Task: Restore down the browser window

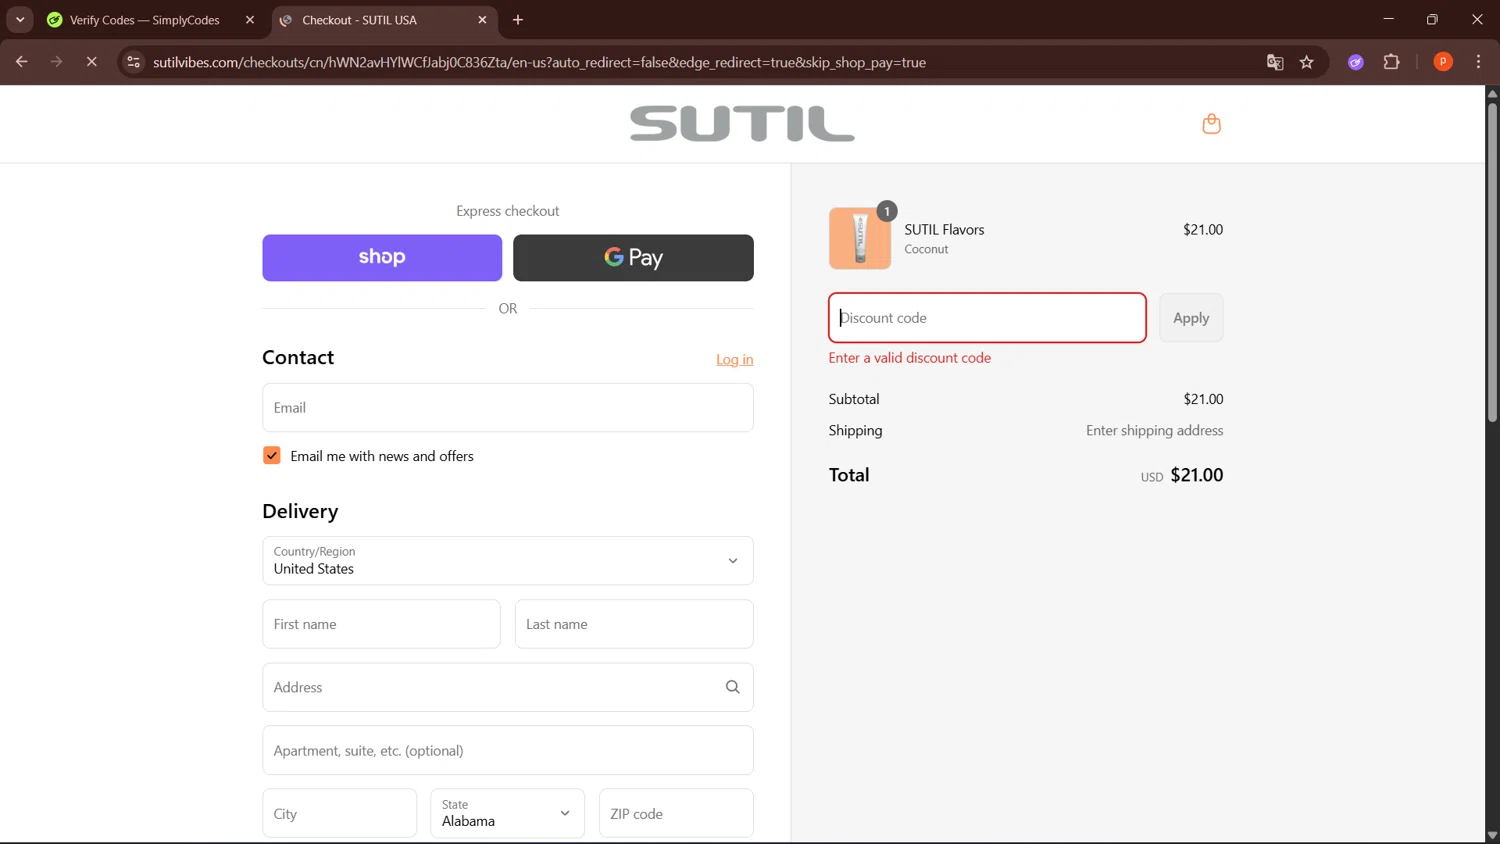Action: (x=1432, y=19)
